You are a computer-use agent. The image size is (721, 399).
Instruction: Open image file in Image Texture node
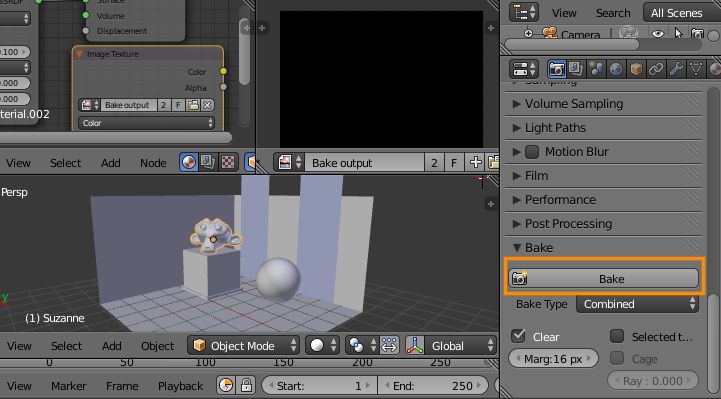(193, 105)
